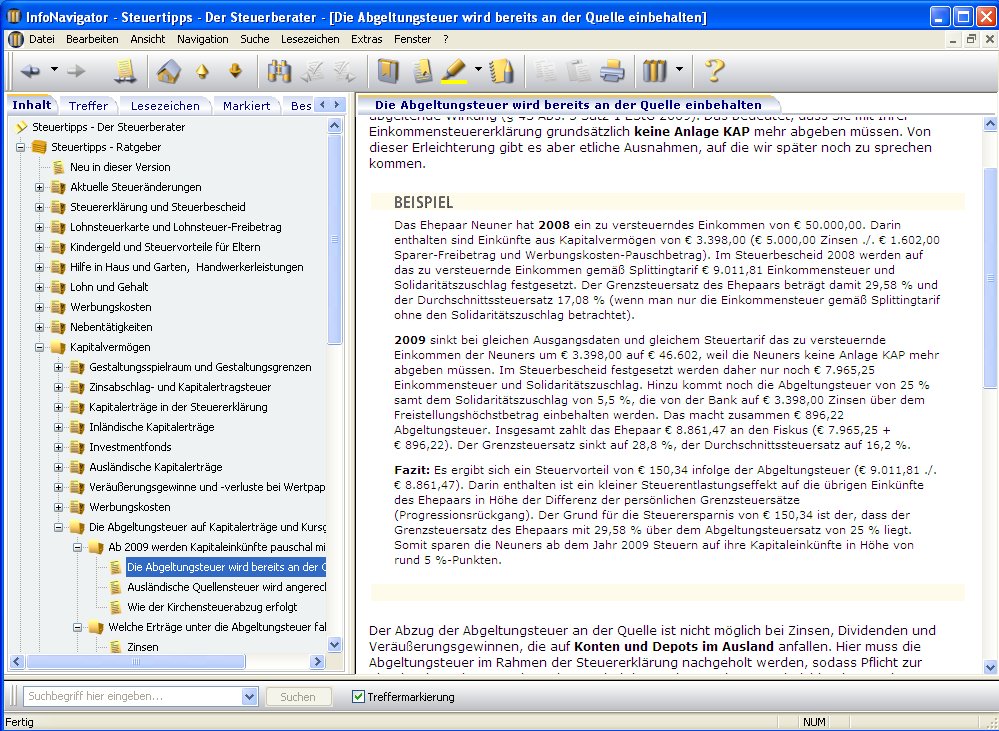This screenshot has width=999, height=731.
Task: Expand the Aktuelle Steueränderungen node
Action: click(x=40, y=187)
